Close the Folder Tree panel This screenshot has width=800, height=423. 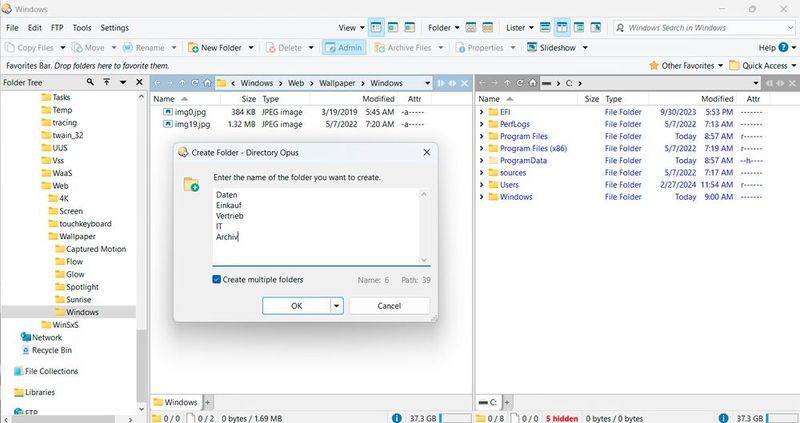(x=139, y=82)
